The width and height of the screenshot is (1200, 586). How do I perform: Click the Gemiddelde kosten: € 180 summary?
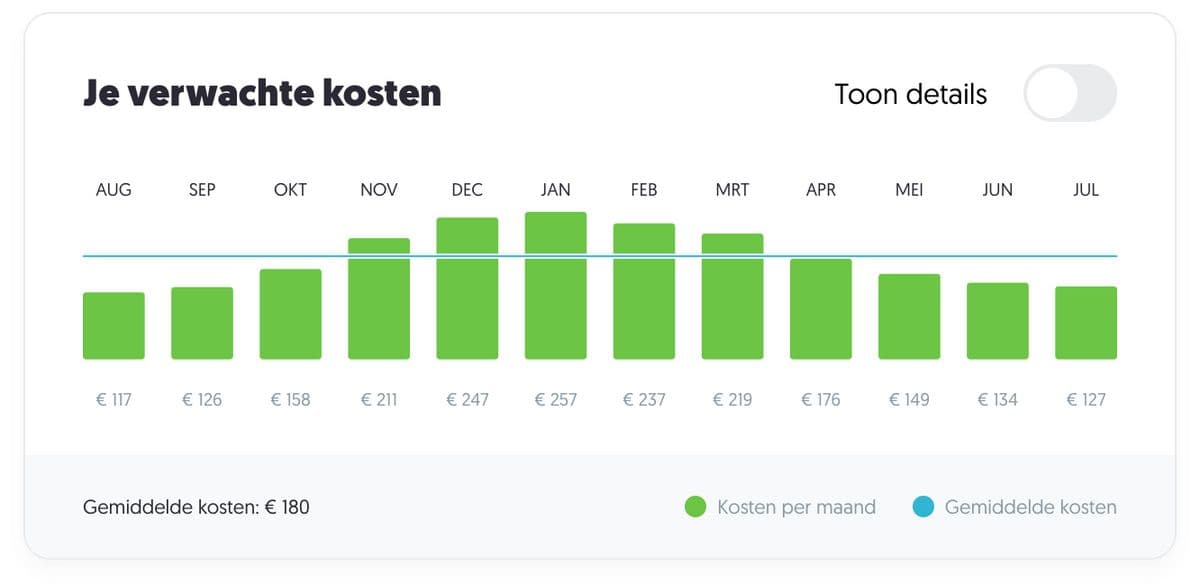pyautogui.click(x=196, y=507)
